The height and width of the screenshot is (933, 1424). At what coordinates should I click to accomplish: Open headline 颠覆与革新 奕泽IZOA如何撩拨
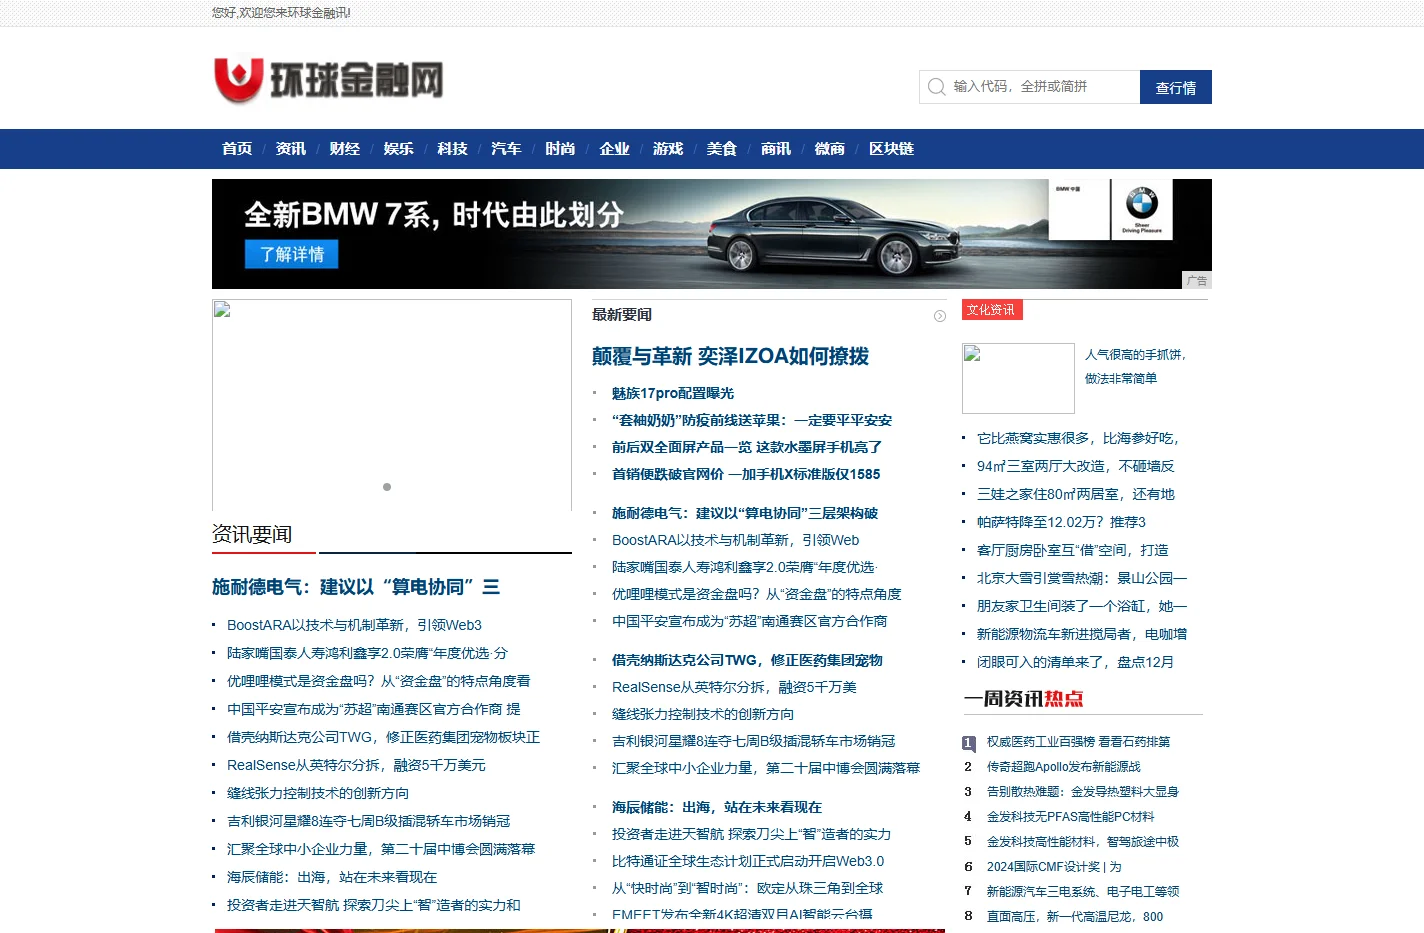730,356
